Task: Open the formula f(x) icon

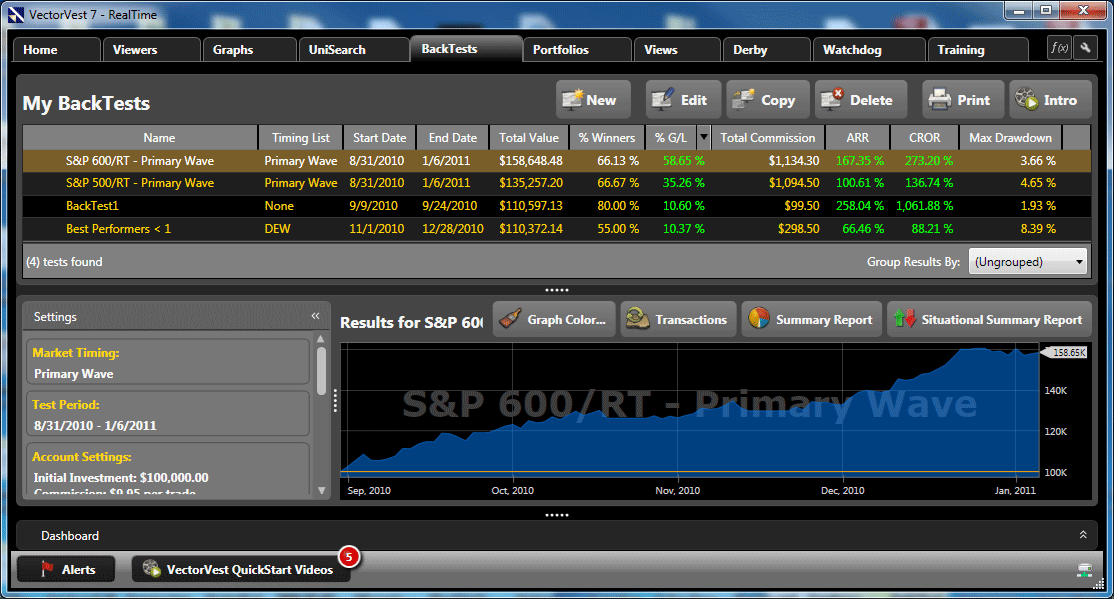Action: pos(1058,48)
